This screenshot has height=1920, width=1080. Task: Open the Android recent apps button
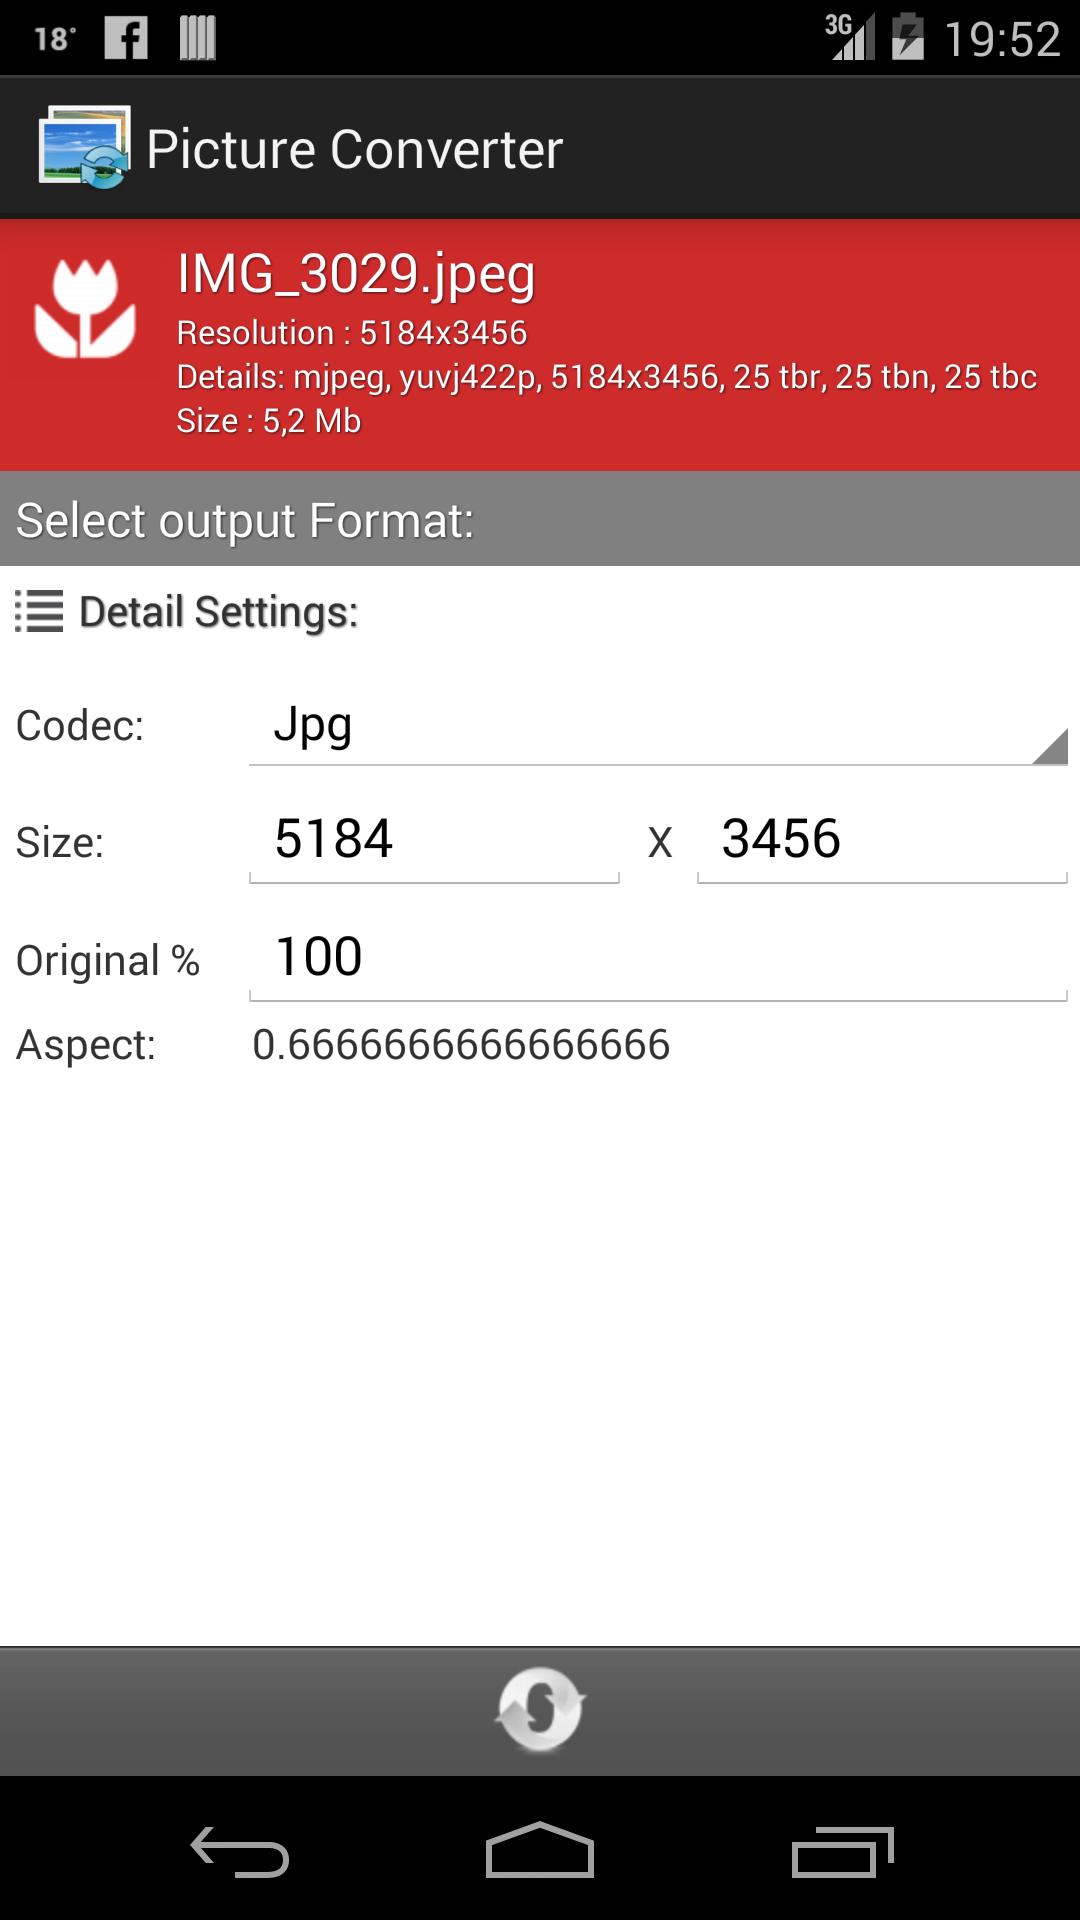pos(842,1851)
